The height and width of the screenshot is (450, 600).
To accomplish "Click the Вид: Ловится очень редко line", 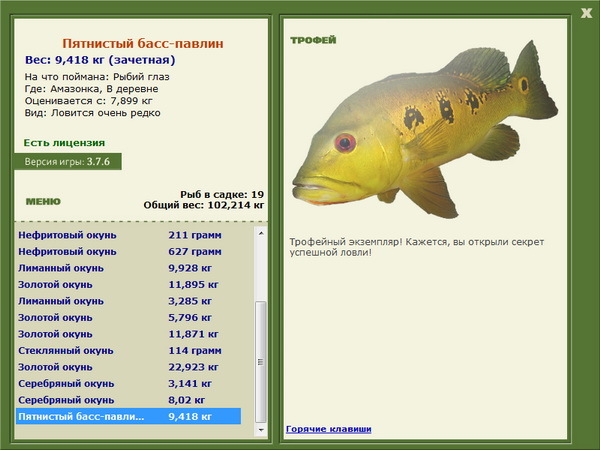I will (x=93, y=113).
